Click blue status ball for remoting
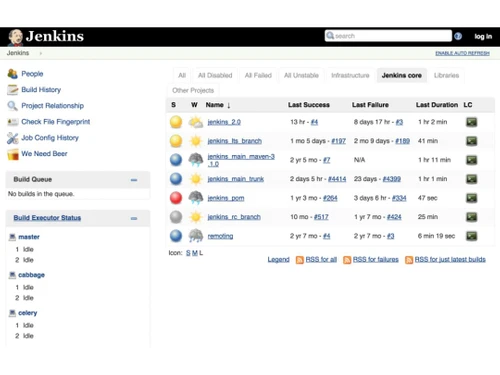The image size is (500, 375). (176, 236)
